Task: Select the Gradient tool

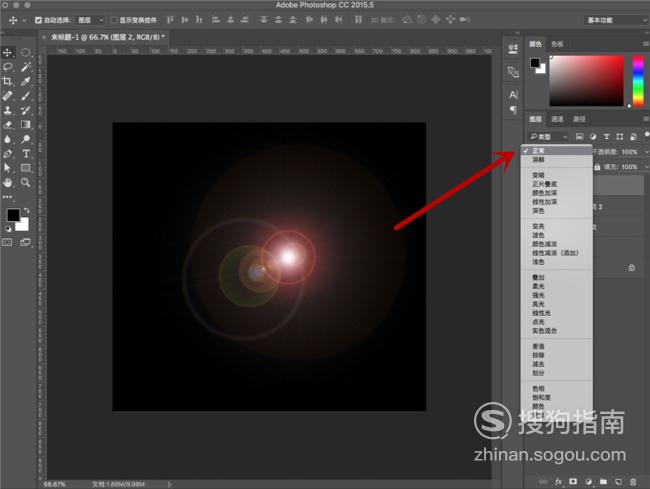Action: pyautogui.click(x=26, y=125)
